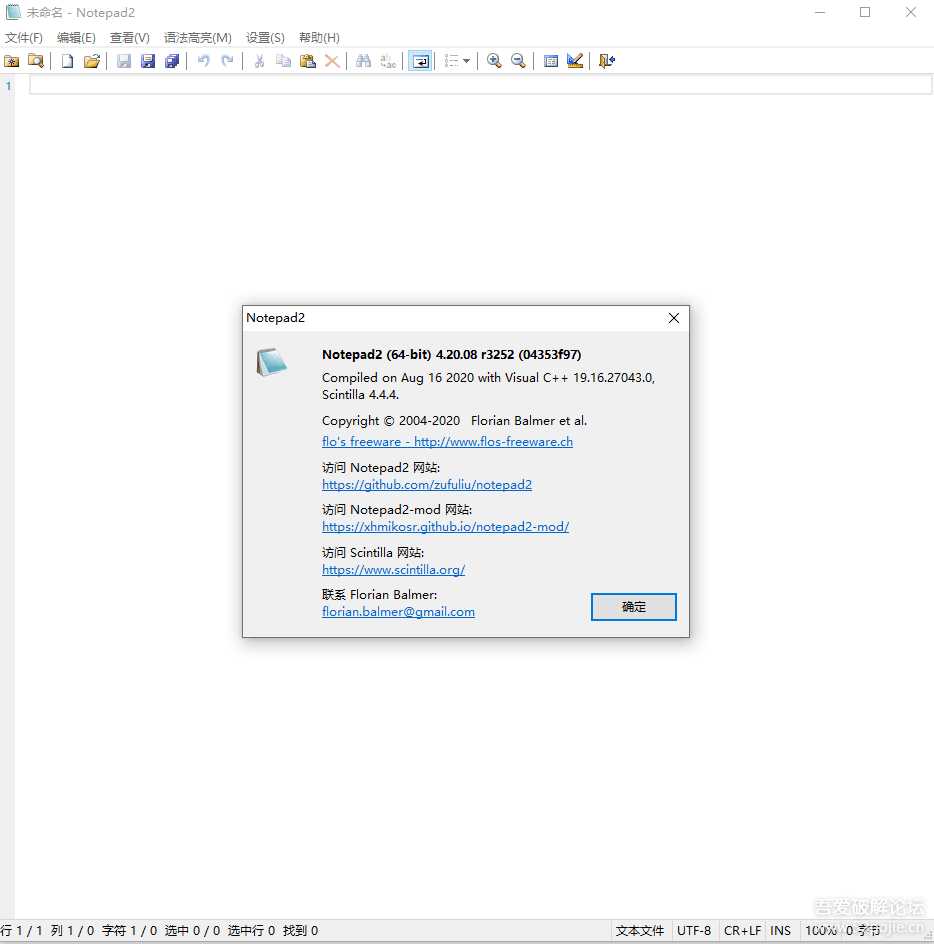This screenshot has width=934, height=944.
Task: Create a new document with the blank page icon
Action: 67,61
